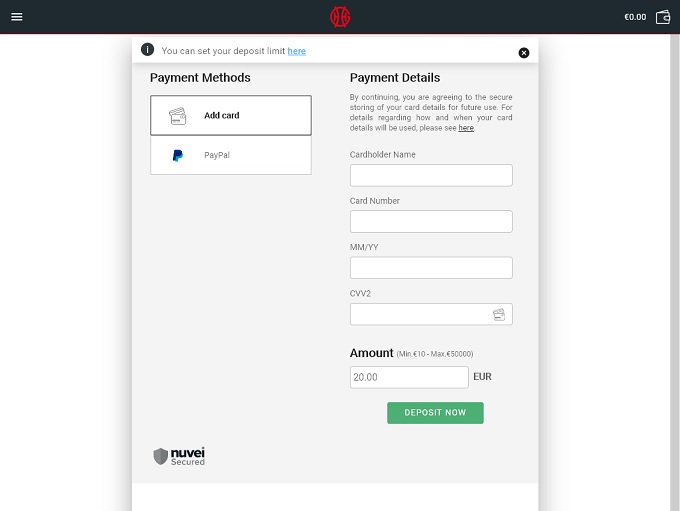The width and height of the screenshot is (680, 511).
Task: Open the hamburger menu
Action: pyautogui.click(x=17, y=17)
